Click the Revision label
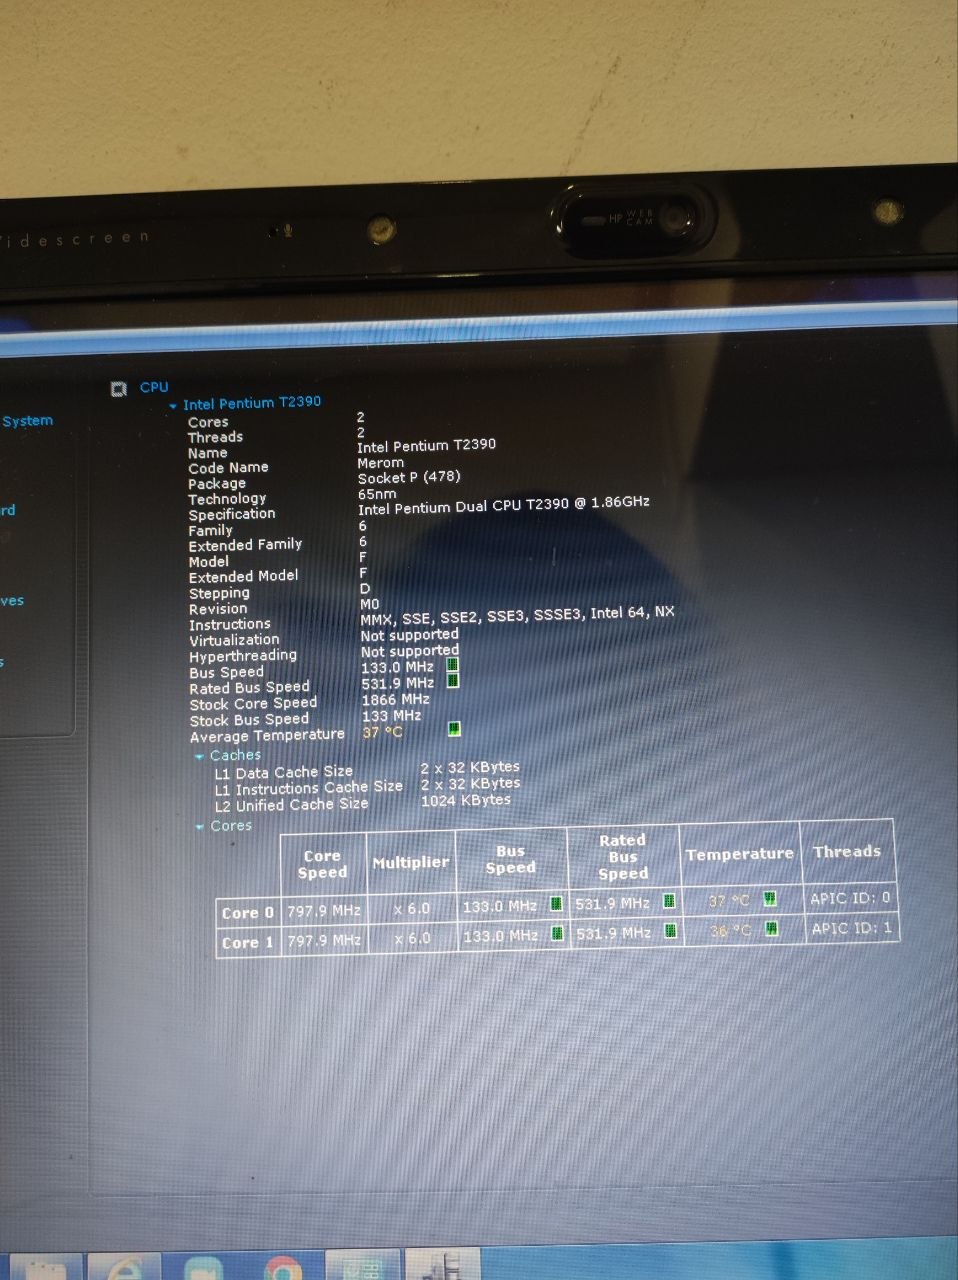Screen dimensions: 958x1280 218,609
